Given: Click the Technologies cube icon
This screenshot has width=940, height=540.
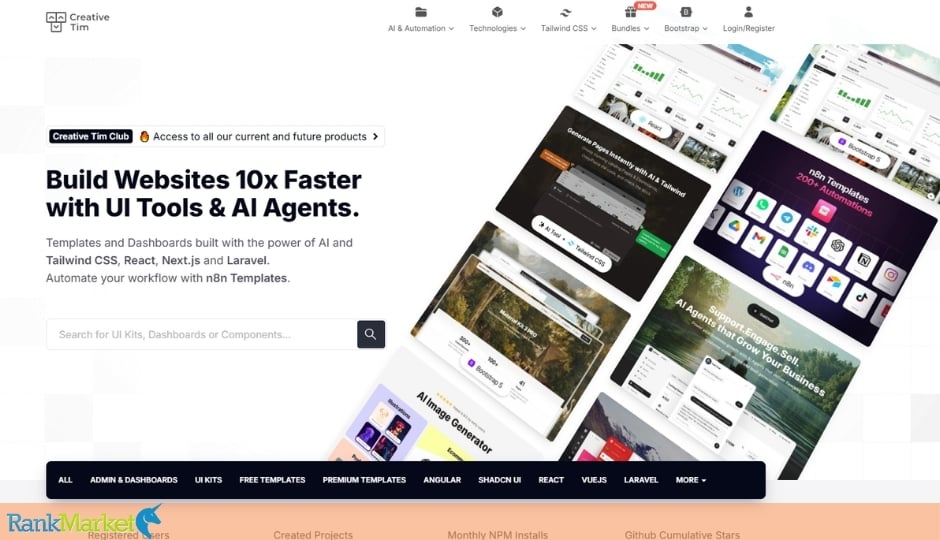Looking at the screenshot, I should [497, 12].
